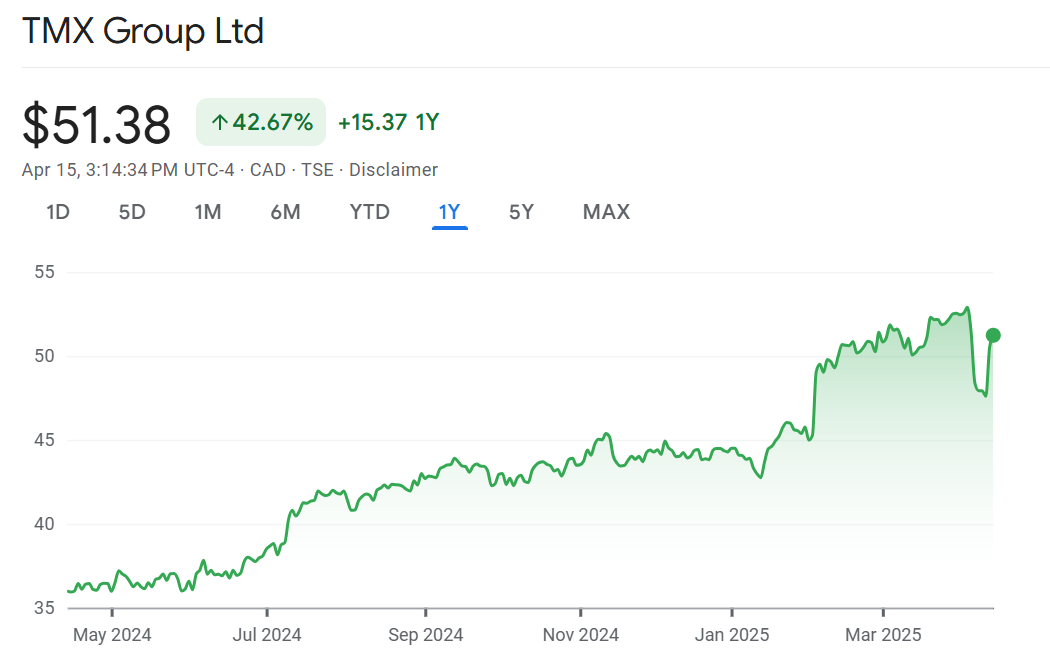Image resolution: width=1050 pixels, height=667 pixels.
Task: Switch chart to 5Y range
Action: [x=521, y=212]
